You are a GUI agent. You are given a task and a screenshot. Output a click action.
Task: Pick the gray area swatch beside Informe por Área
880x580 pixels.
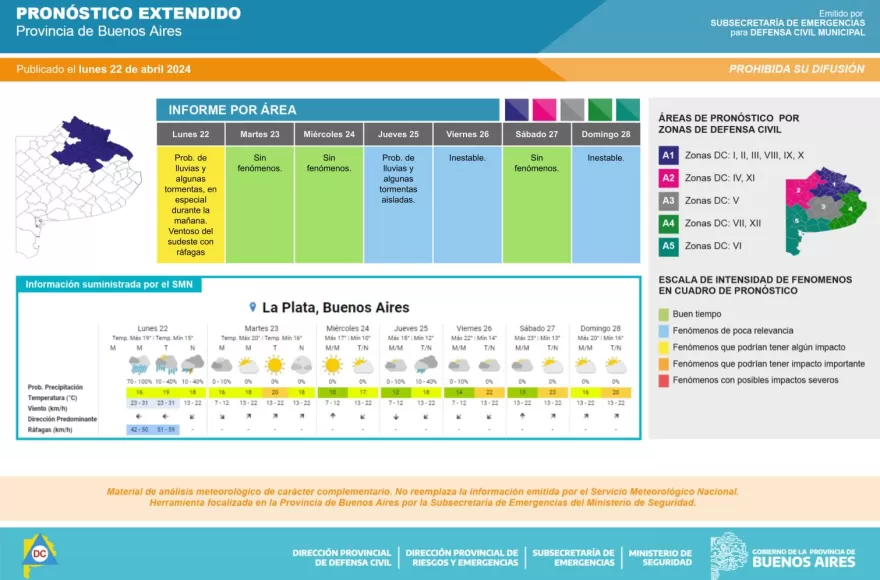pos(572,109)
